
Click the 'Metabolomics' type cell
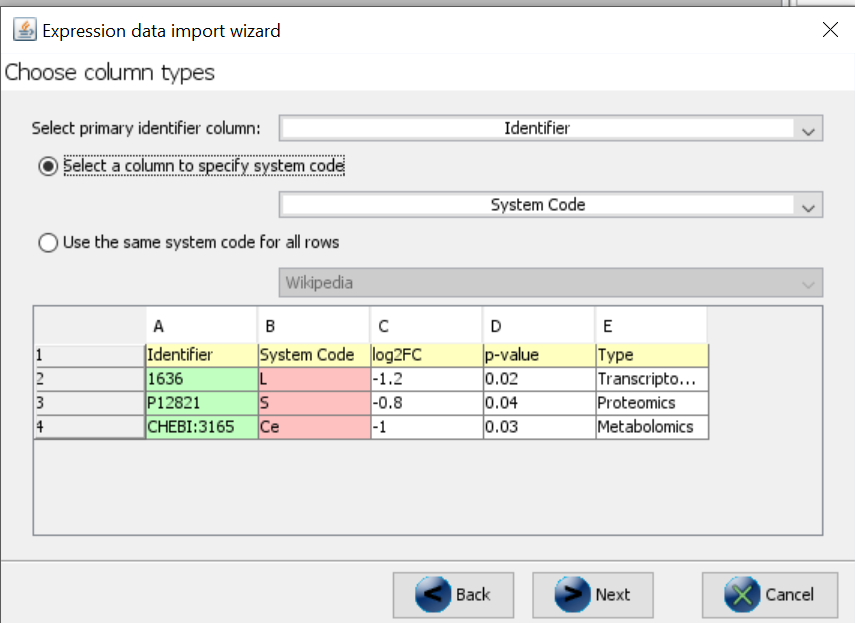pos(652,427)
